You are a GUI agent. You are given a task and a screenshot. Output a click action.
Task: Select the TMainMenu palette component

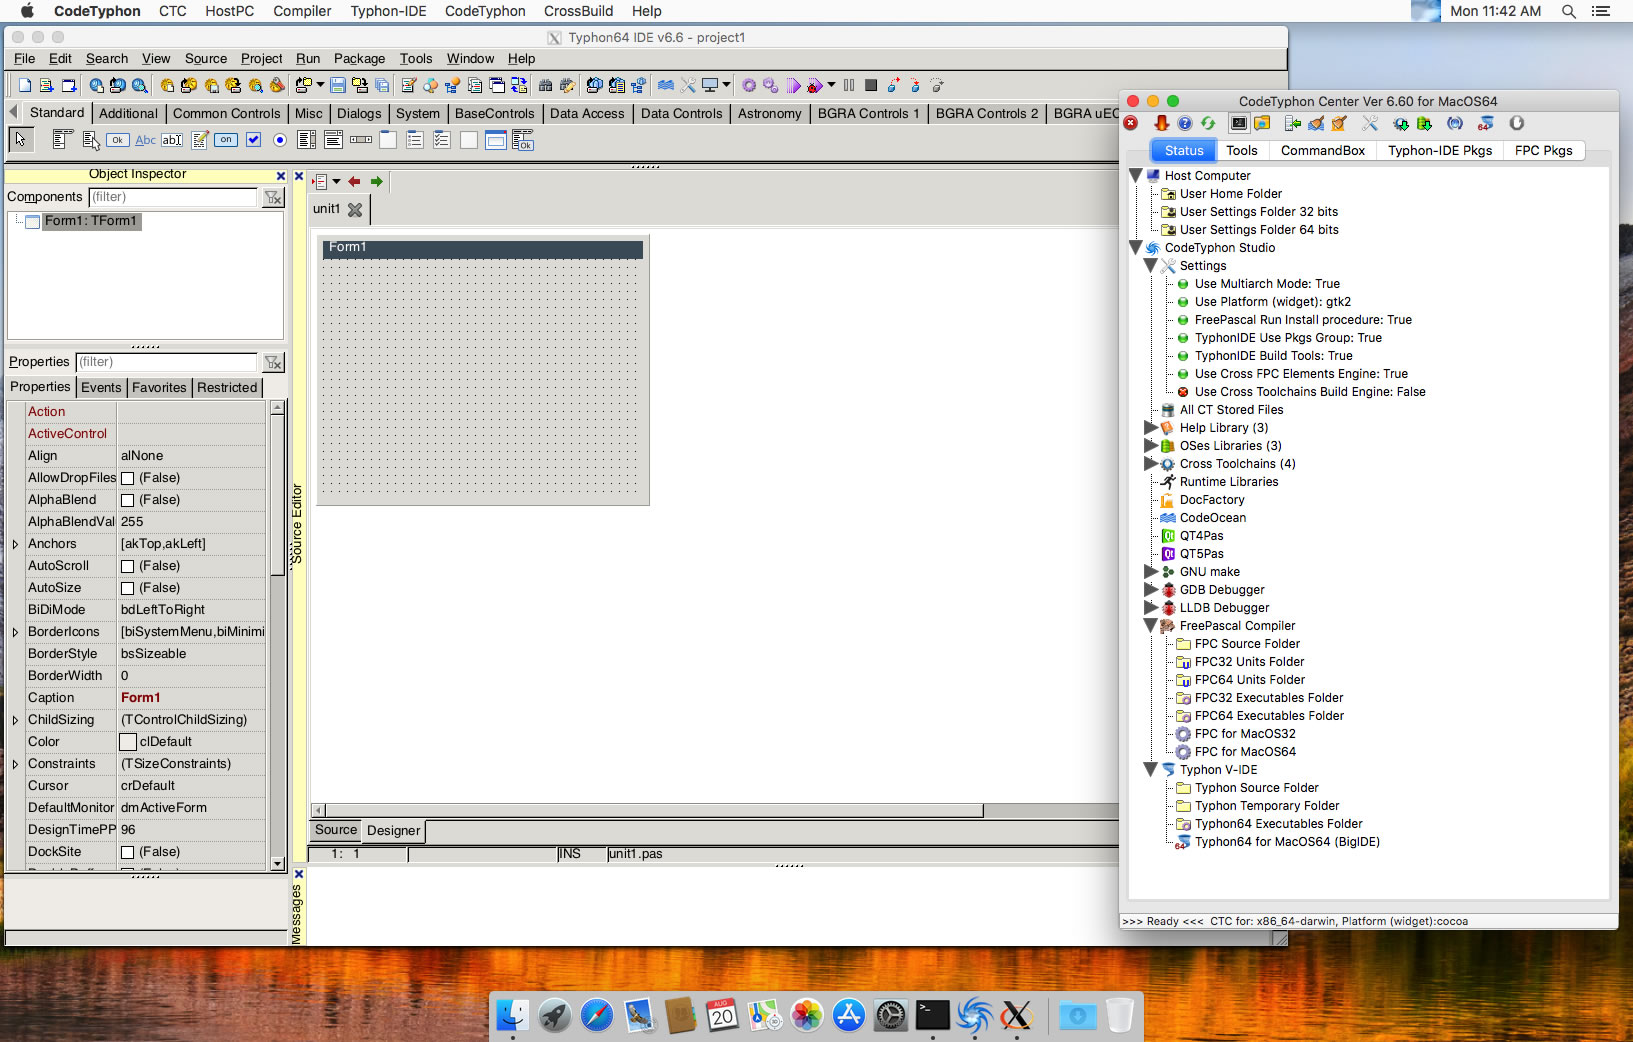click(61, 140)
